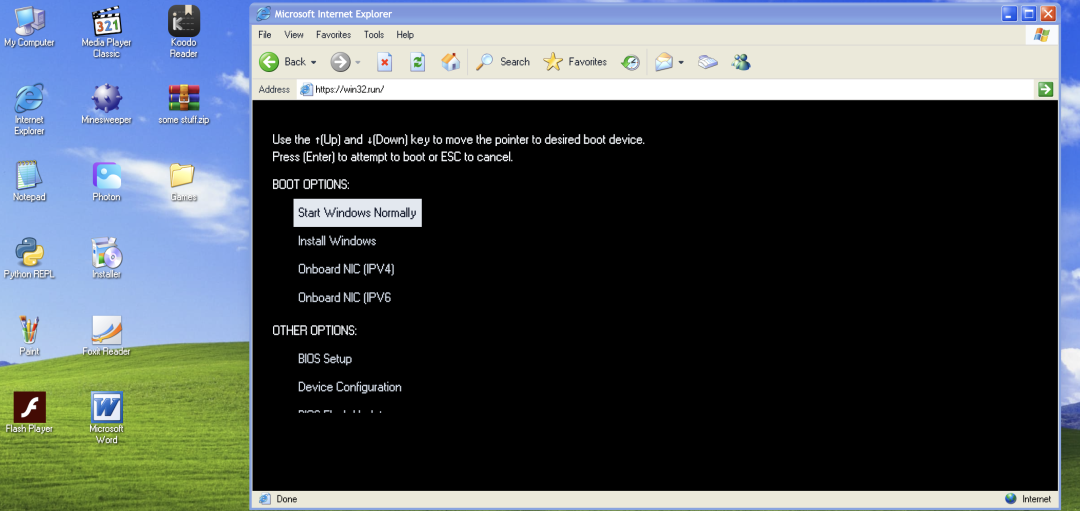This screenshot has width=1080, height=511.
Task: Select the Flash Player desktop icon
Action: (x=29, y=413)
